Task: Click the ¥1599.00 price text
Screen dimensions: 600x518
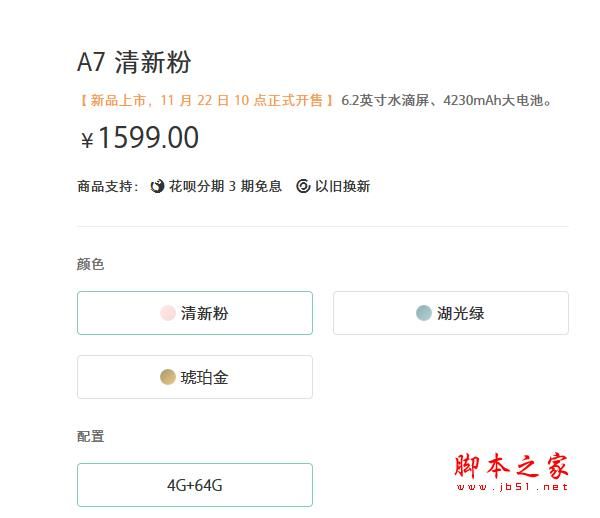Action: pyautogui.click(x=140, y=138)
